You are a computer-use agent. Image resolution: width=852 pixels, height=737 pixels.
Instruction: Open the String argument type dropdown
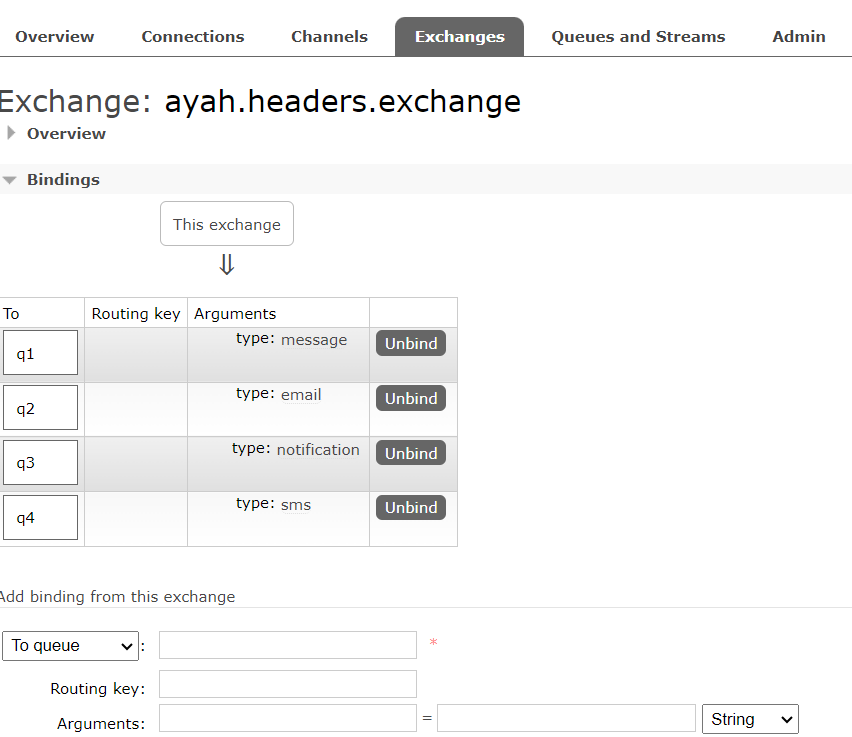point(751,719)
